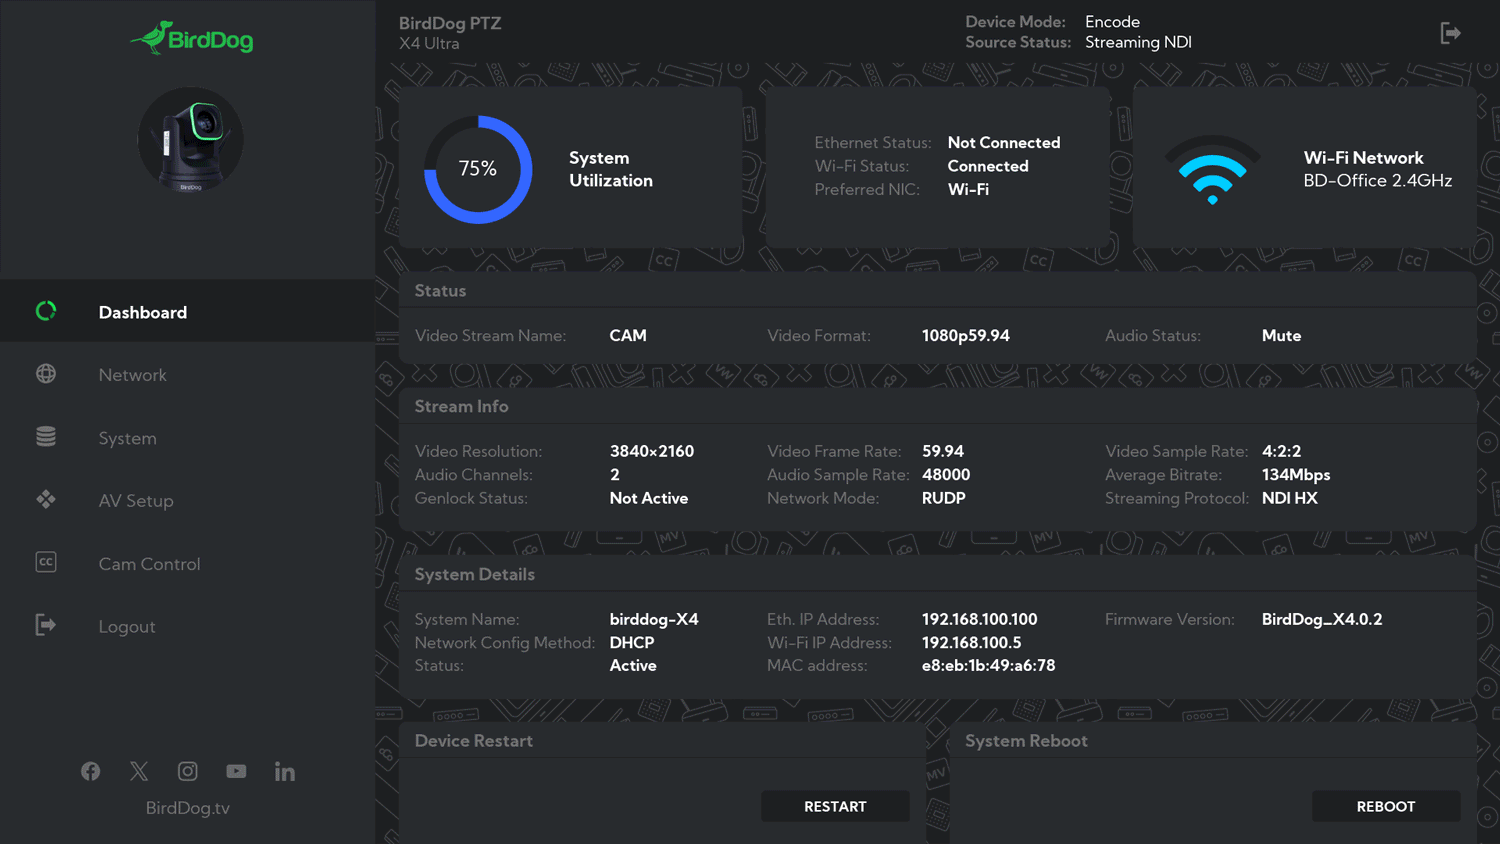Open the X social icon
The image size is (1500, 844).
[139, 771]
